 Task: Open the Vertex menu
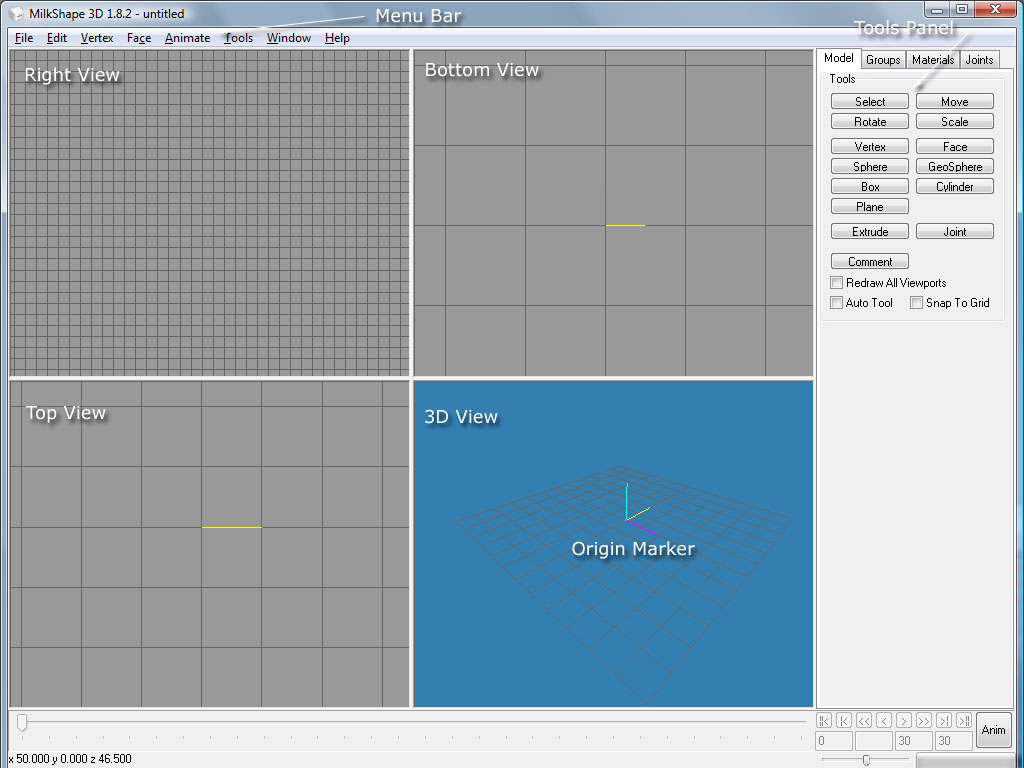tap(97, 38)
